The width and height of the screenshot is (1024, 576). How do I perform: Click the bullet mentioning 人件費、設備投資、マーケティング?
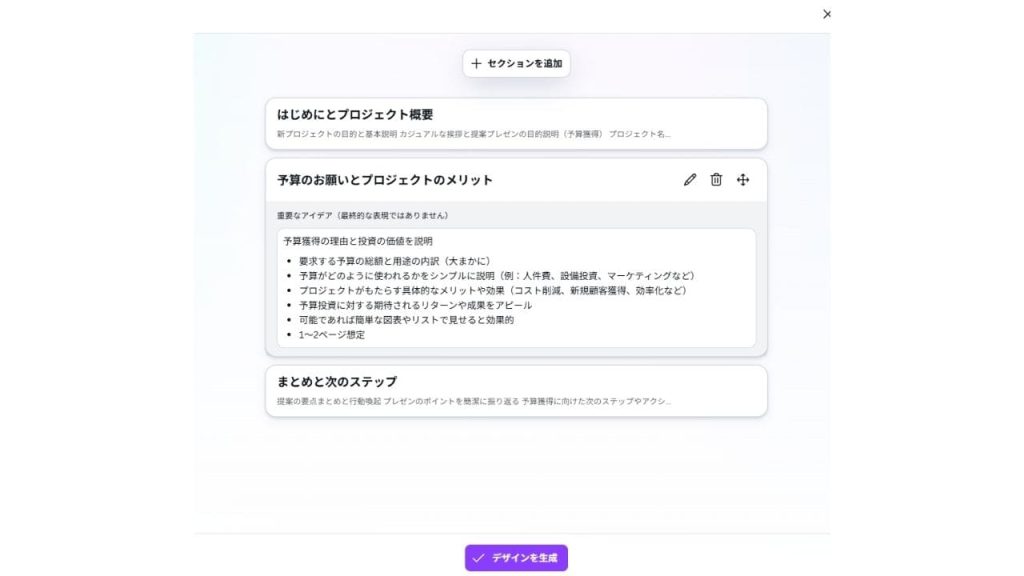coord(495,275)
